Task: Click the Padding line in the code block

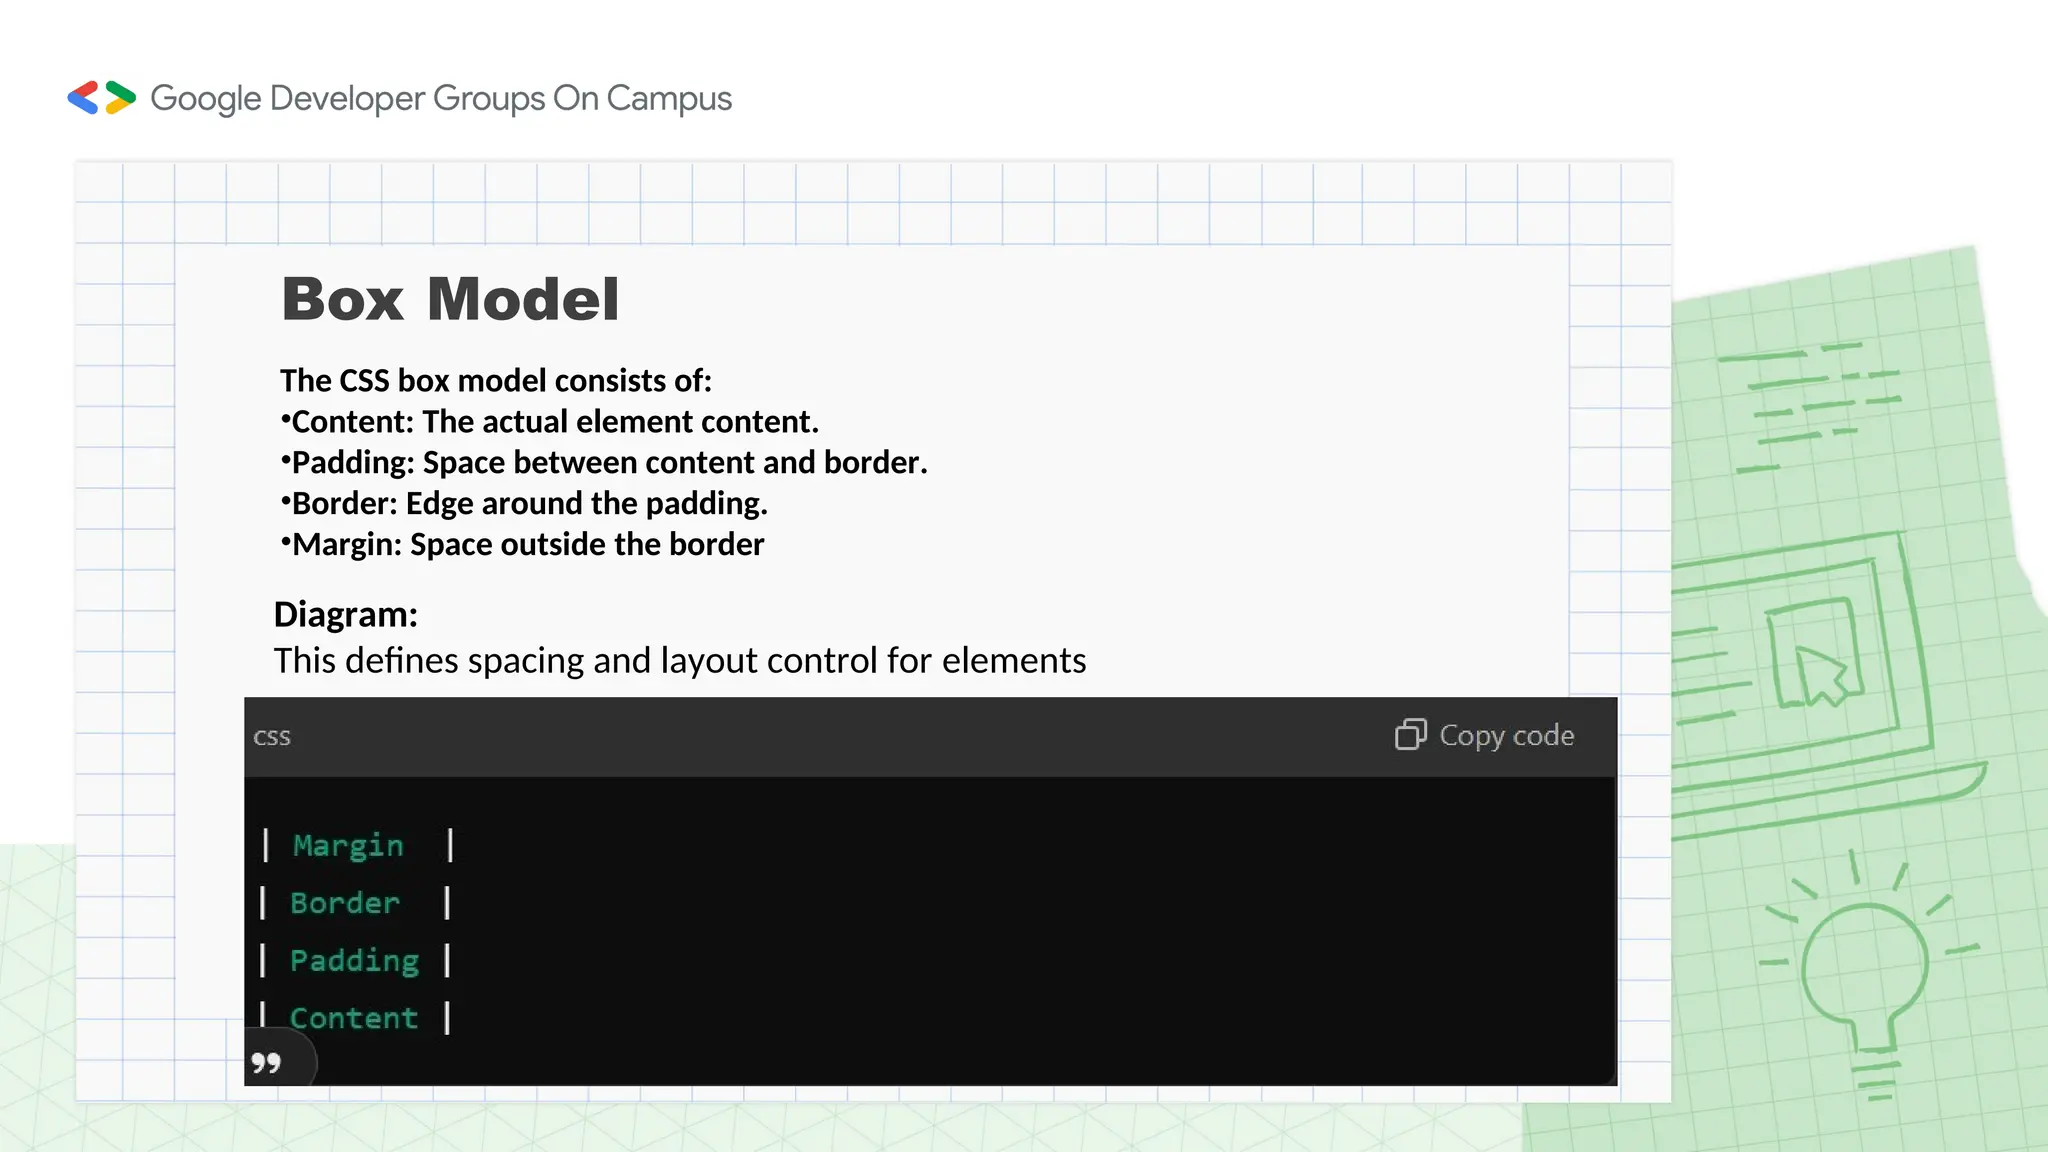Action: coord(354,961)
